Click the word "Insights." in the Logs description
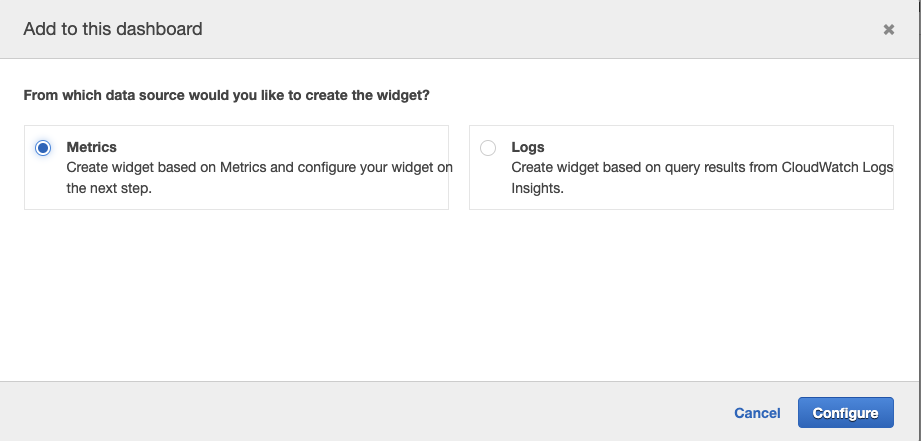 pos(537,187)
